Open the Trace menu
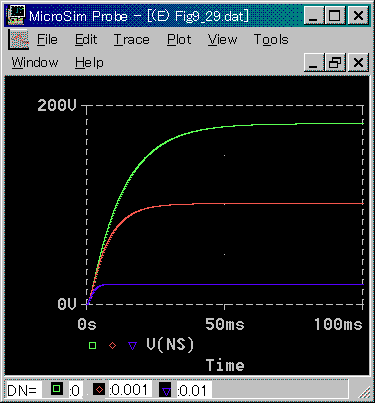Image resolution: width=375 pixels, height=403 pixels. (x=132, y=40)
